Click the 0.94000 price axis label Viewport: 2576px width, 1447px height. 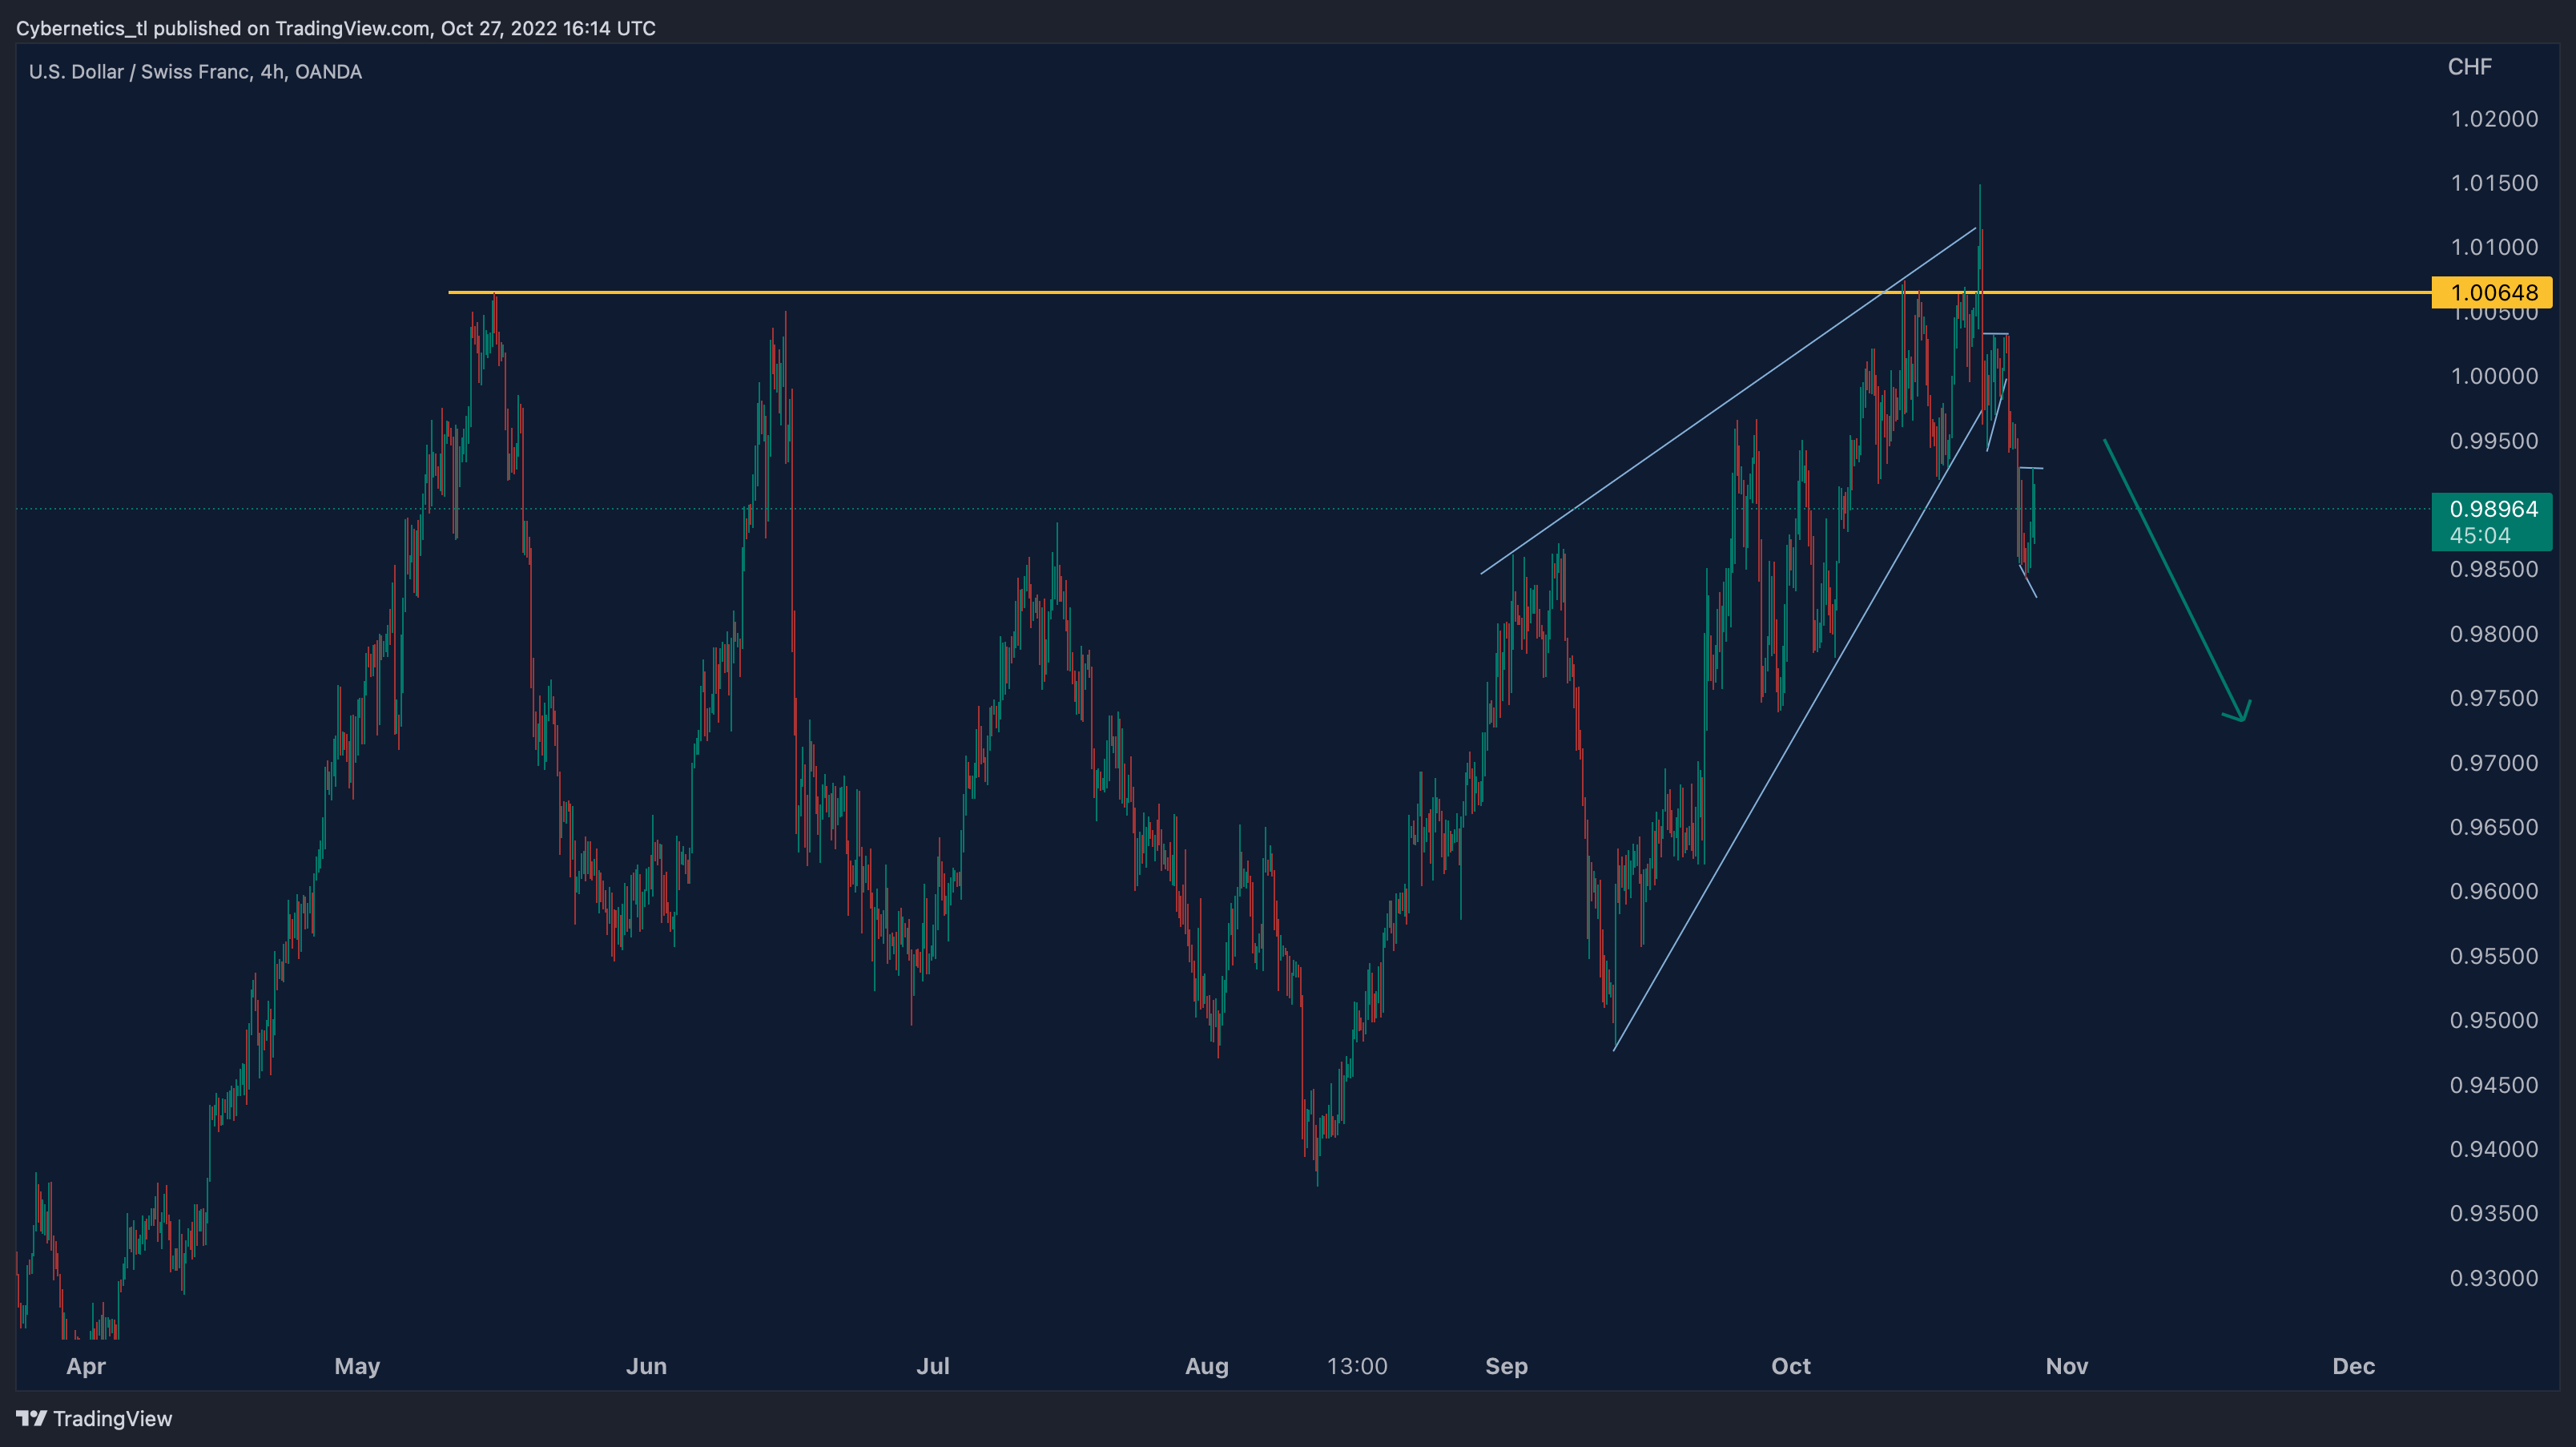click(2494, 1149)
